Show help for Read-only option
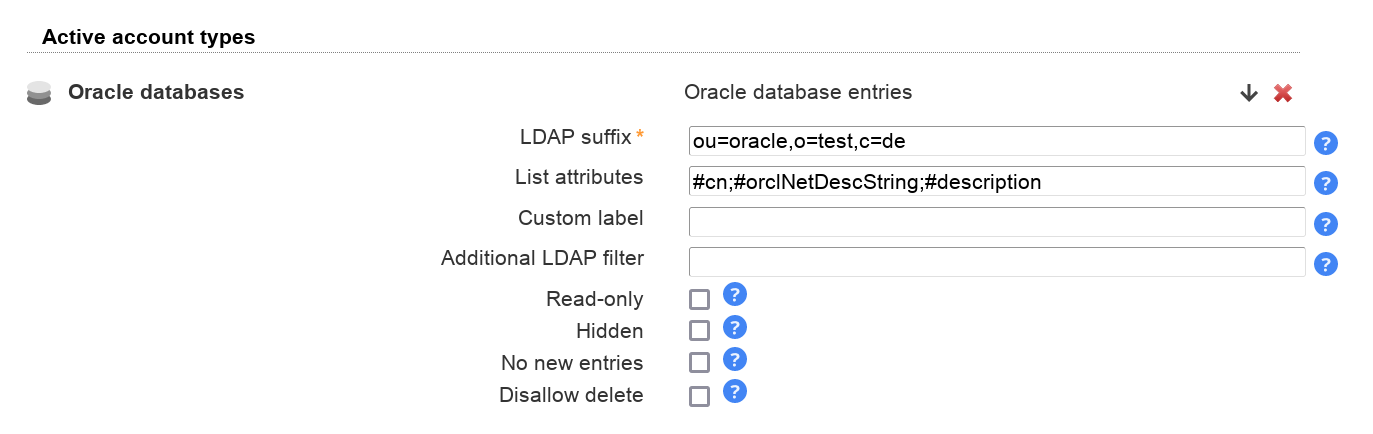Screen dimensions: 1373x434 (735, 294)
